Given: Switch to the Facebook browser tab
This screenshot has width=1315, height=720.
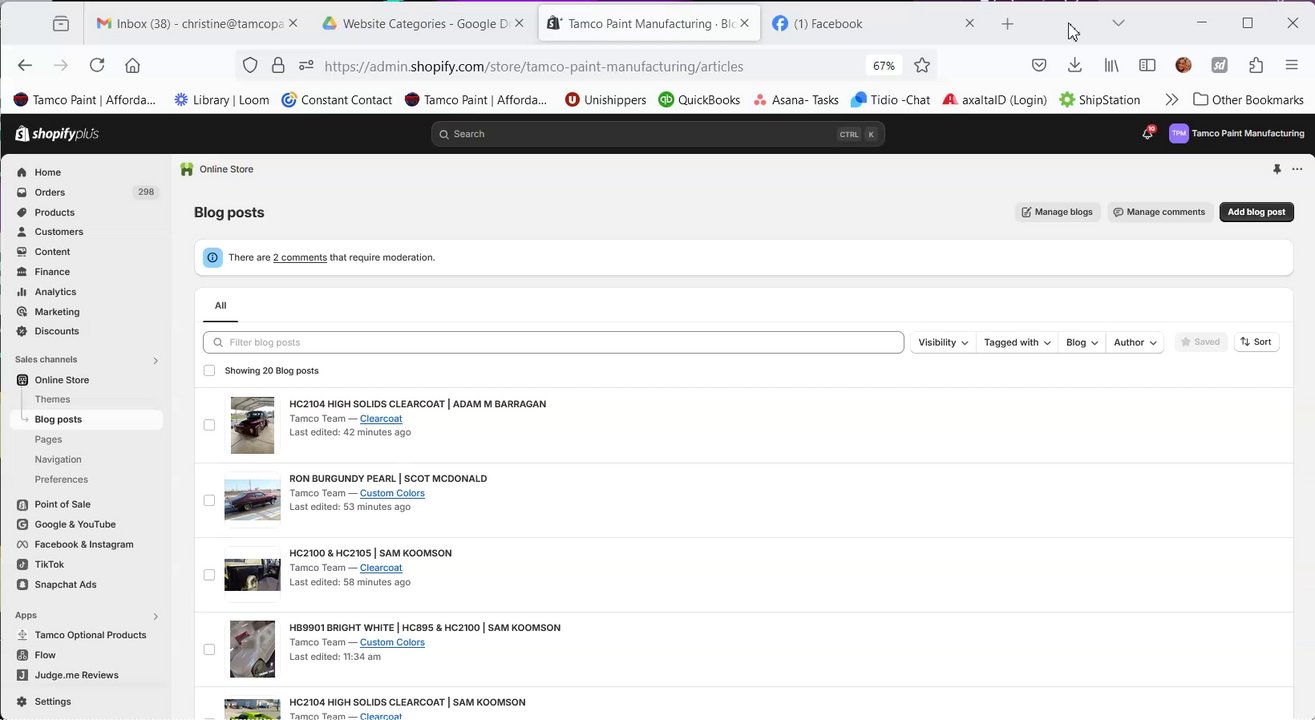Looking at the screenshot, I should 873,23.
